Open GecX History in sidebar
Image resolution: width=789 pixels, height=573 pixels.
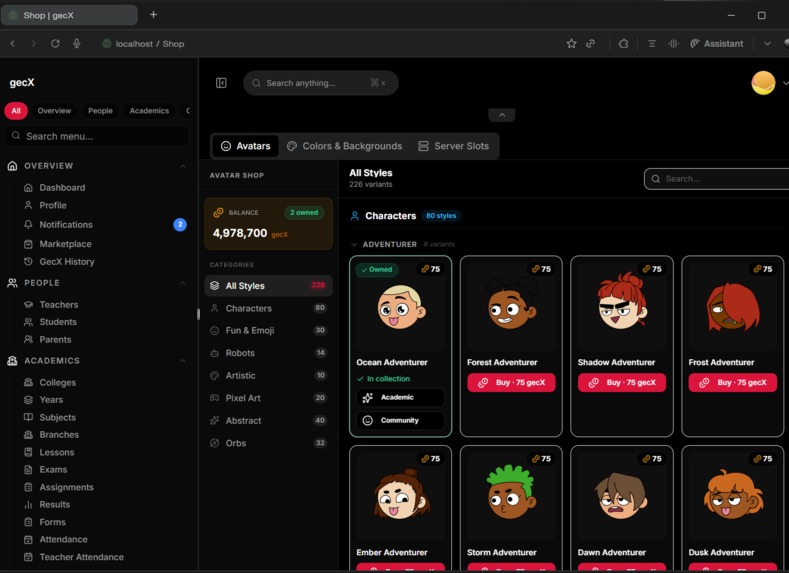click(66, 262)
